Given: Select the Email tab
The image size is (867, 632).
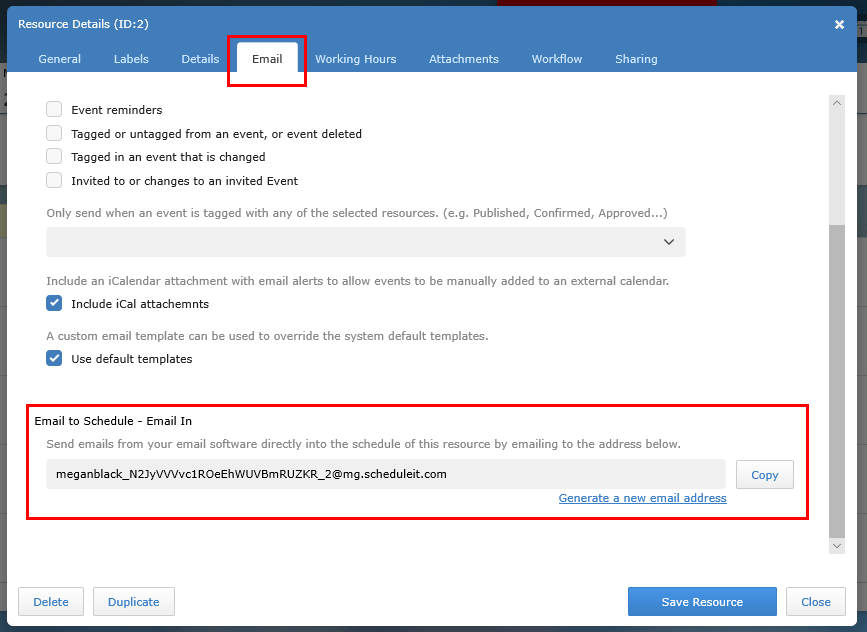Looking at the screenshot, I should (267, 59).
